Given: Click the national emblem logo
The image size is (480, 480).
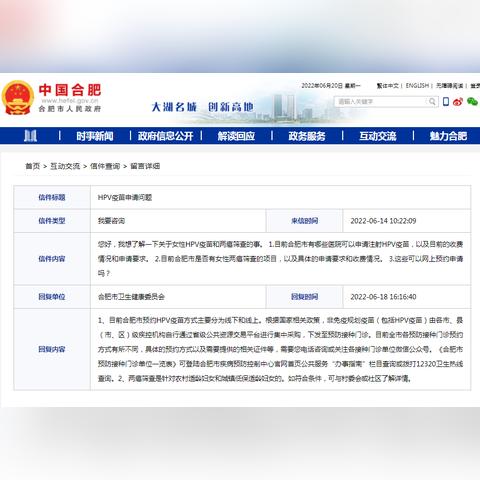Looking at the screenshot, I should tap(17, 97).
